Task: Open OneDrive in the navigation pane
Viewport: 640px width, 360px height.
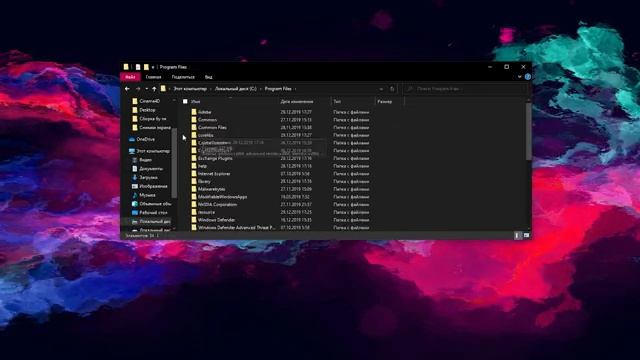Action: 146,139
